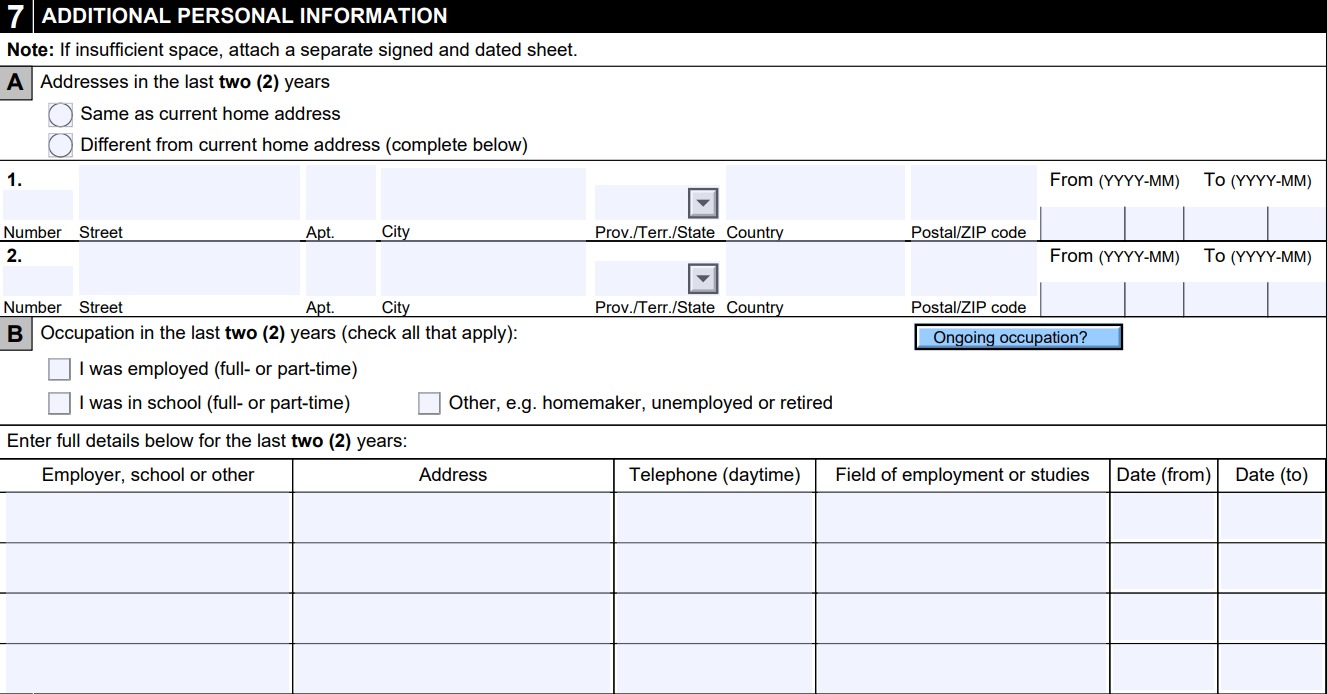Click the 'Telephone (daytime)' column header
This screenshot has height=694, width=1327.
click(715, 475)
